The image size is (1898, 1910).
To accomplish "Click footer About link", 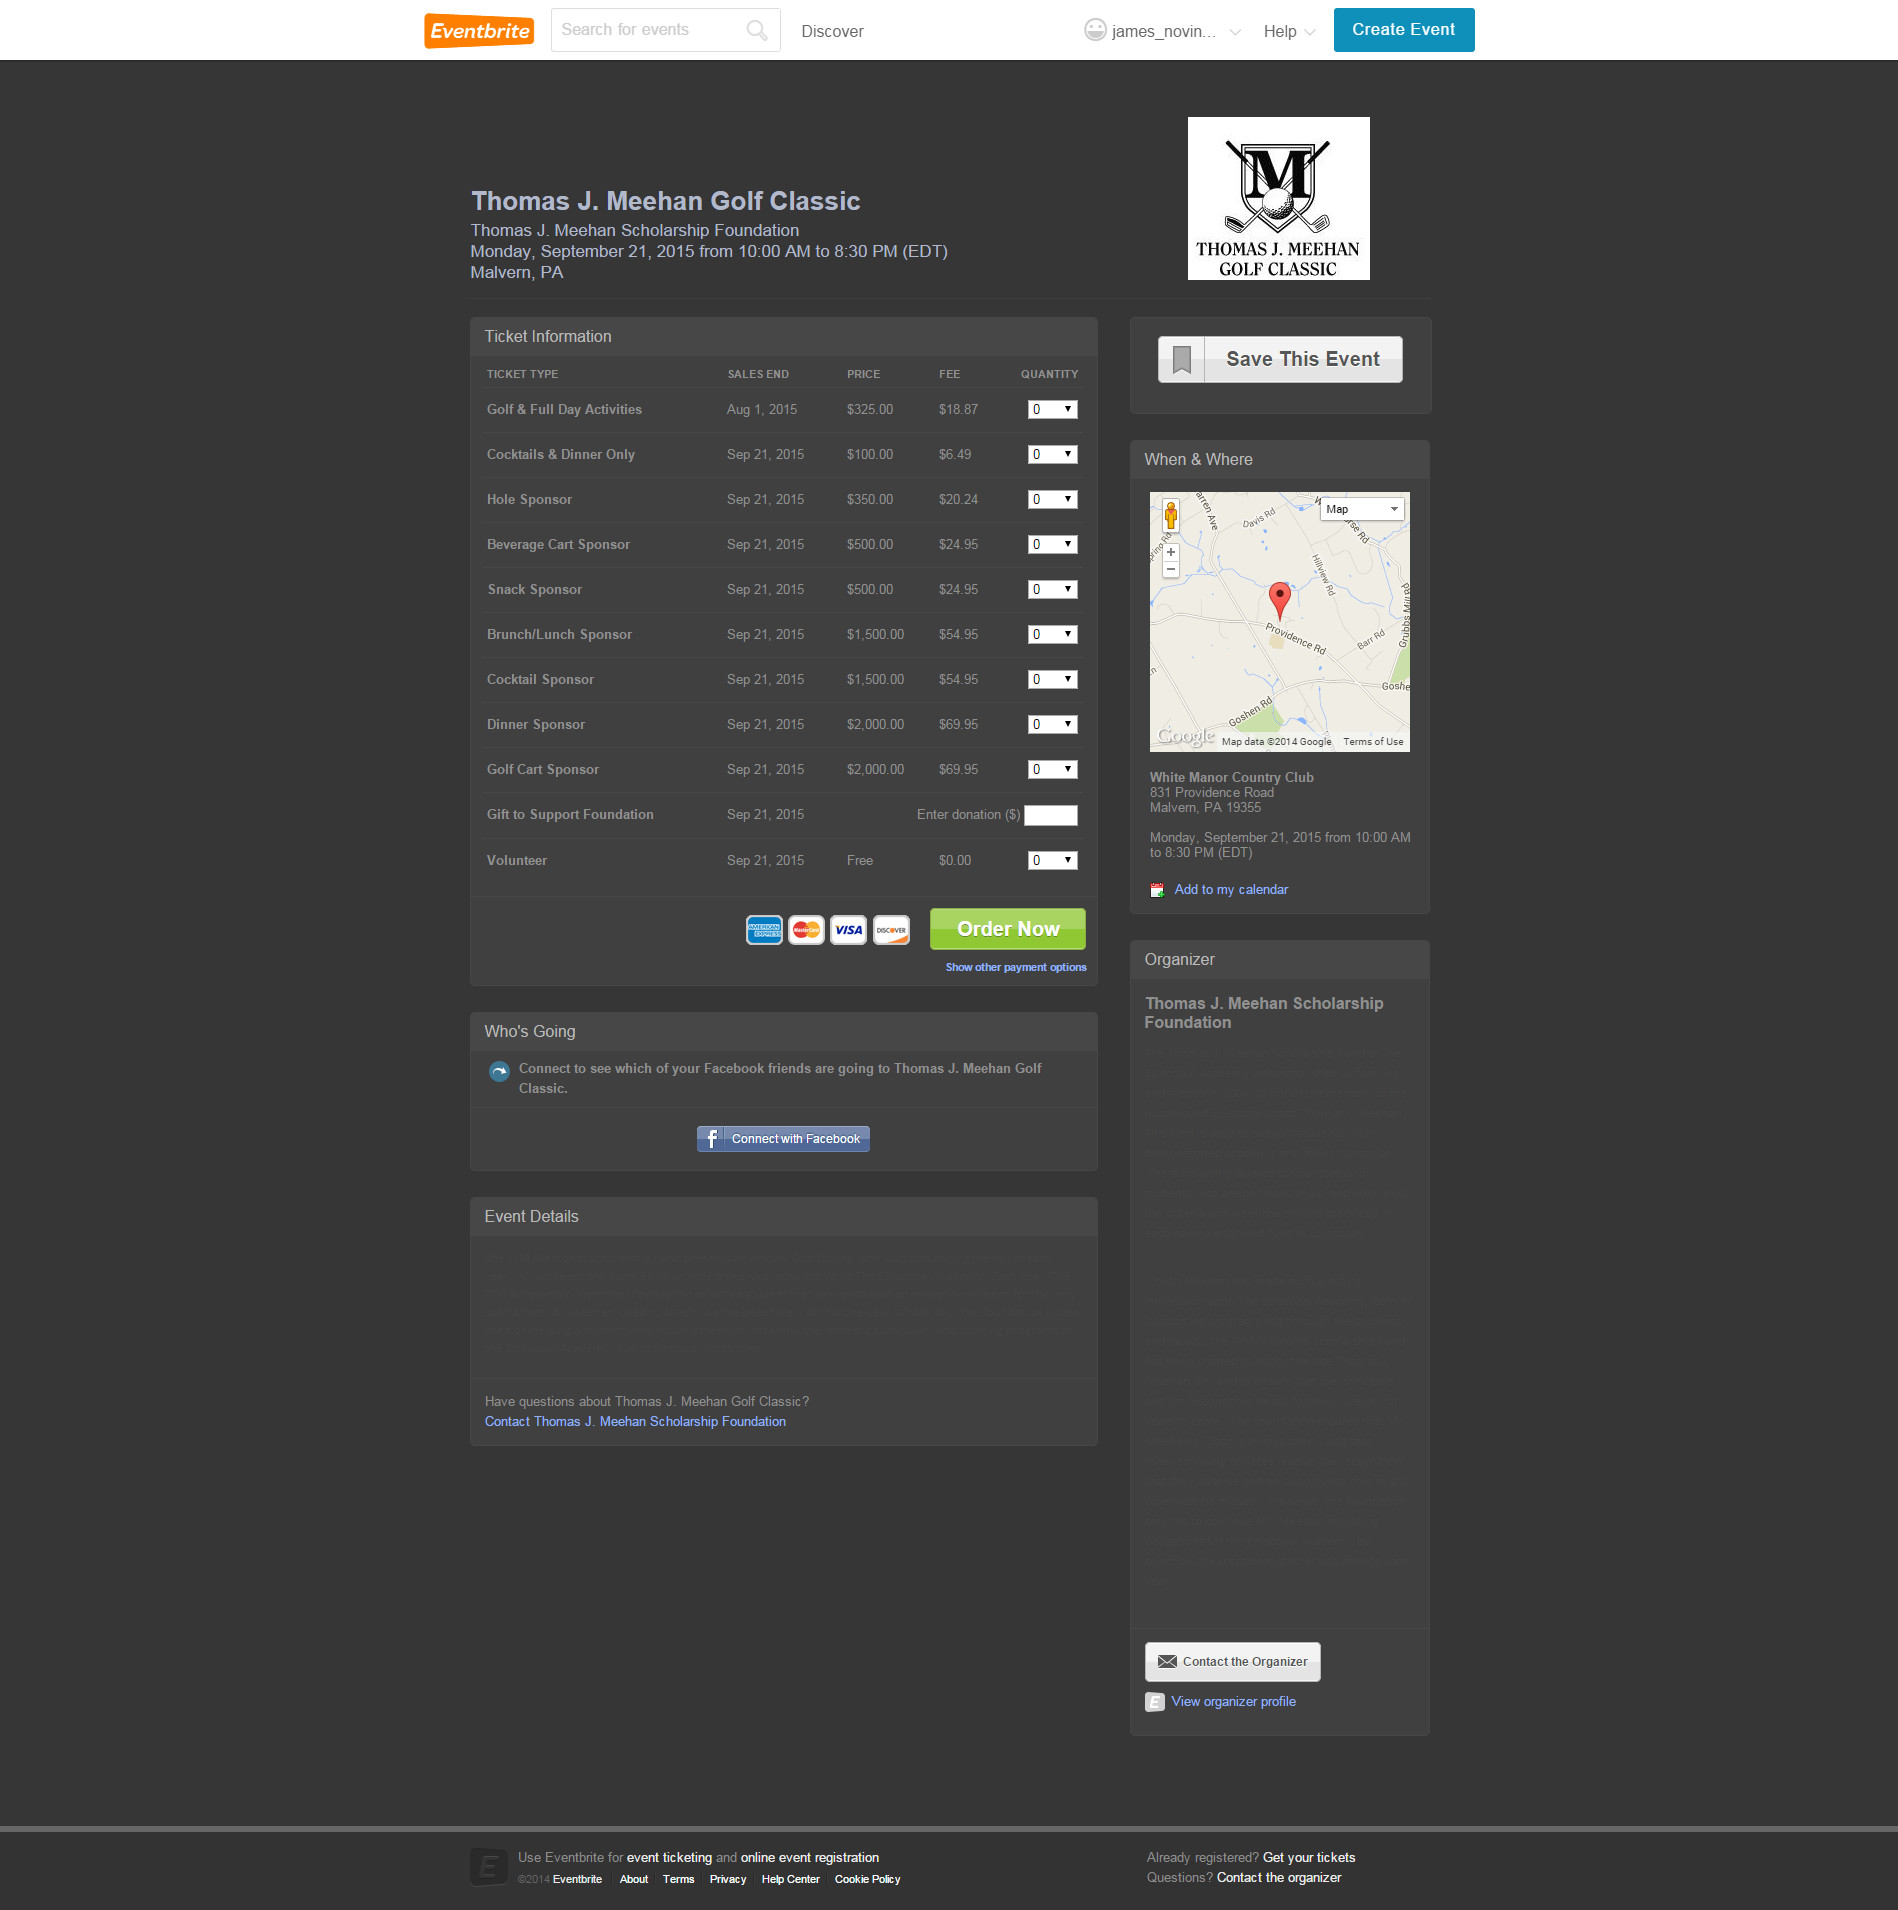I will (x=633, y=1880).
